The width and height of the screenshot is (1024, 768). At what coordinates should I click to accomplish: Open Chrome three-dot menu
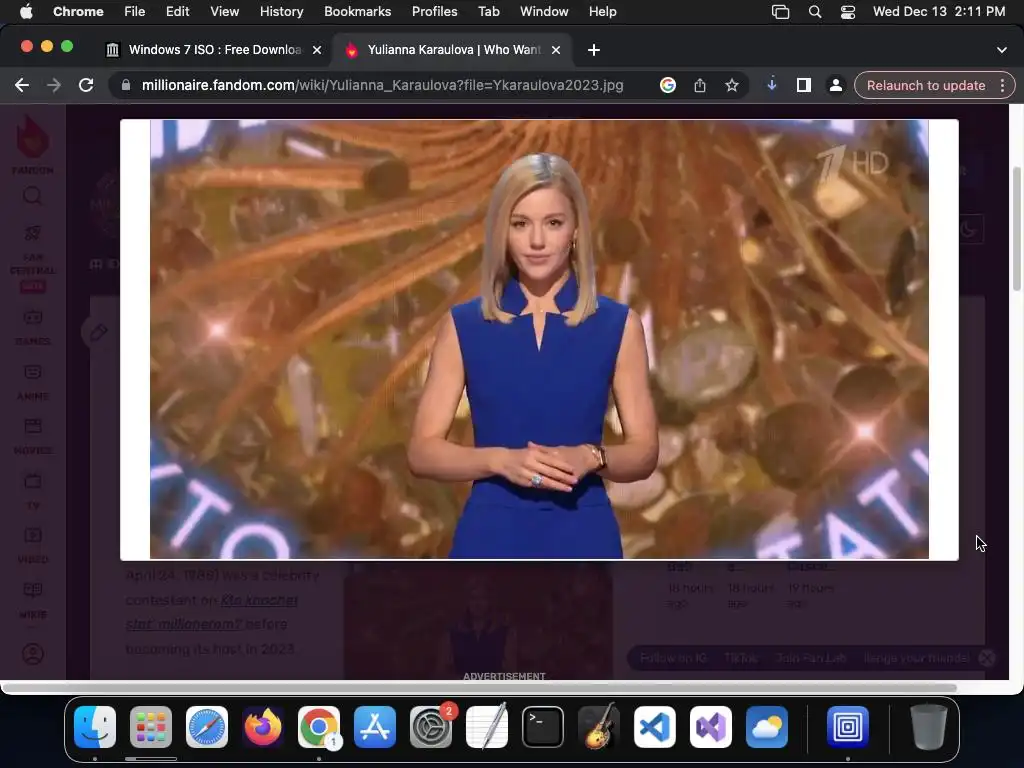pyautogui.click(x=1002, y=86)
